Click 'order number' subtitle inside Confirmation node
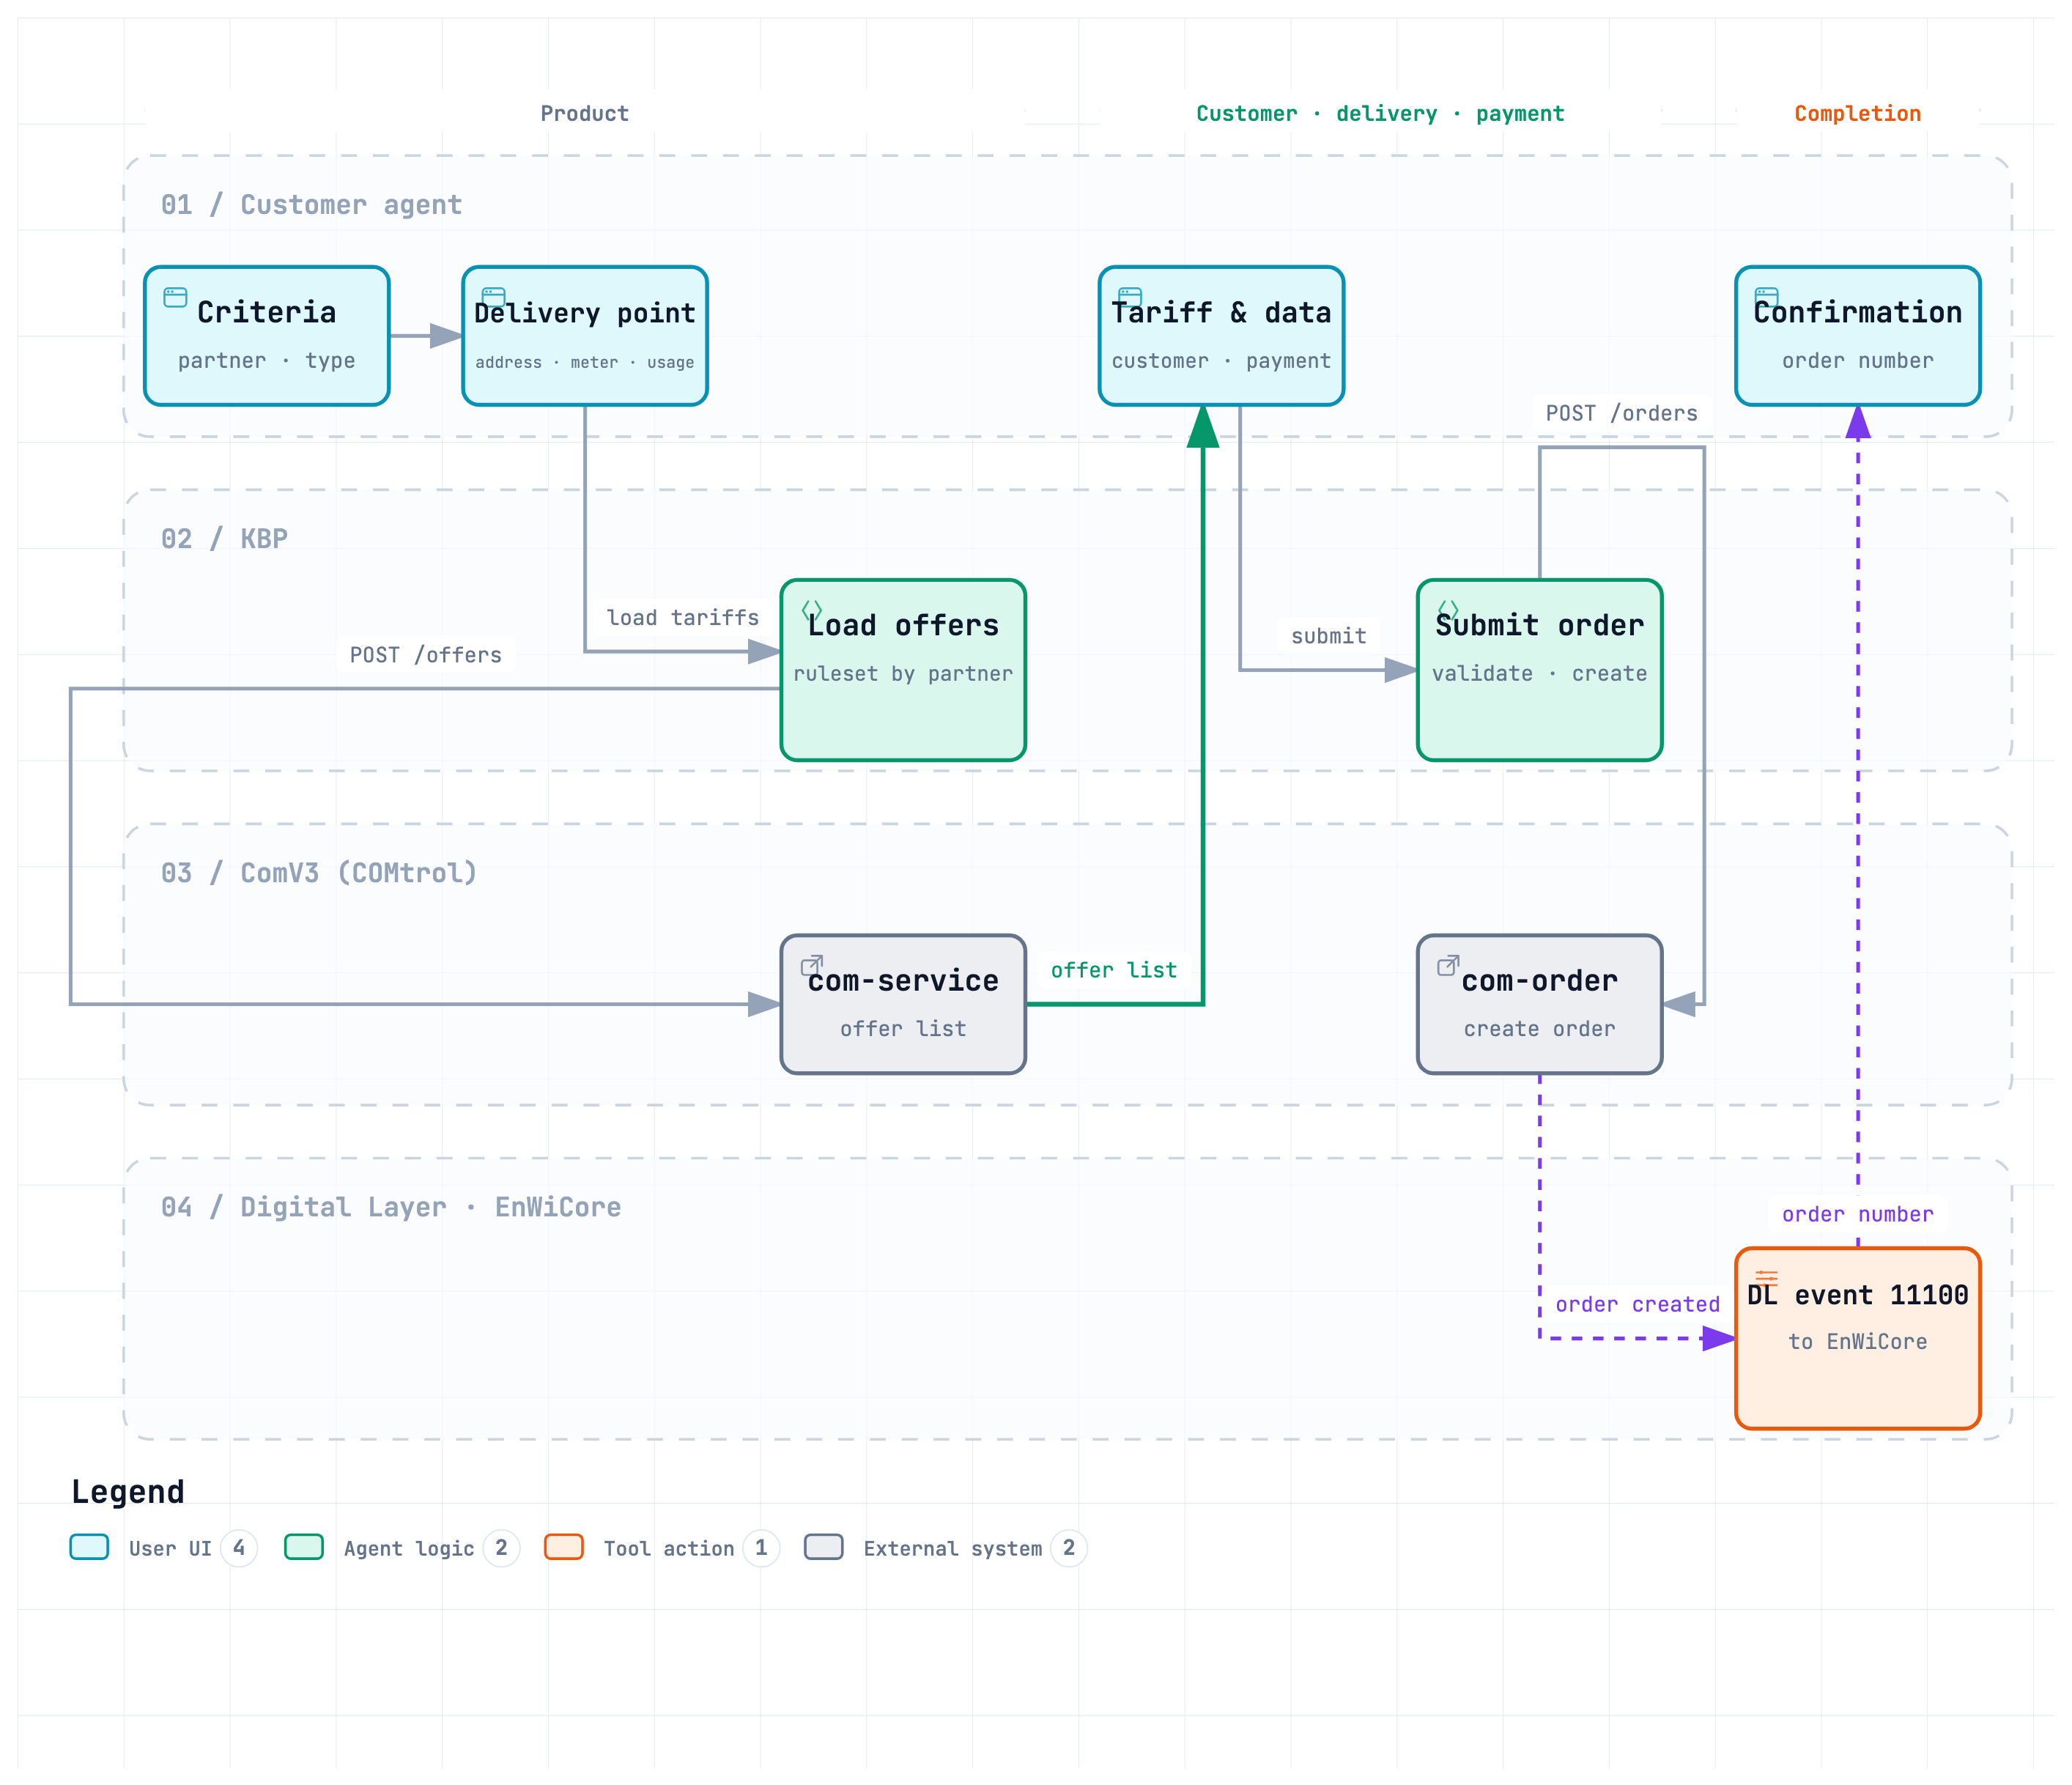 coord(1857,360)
